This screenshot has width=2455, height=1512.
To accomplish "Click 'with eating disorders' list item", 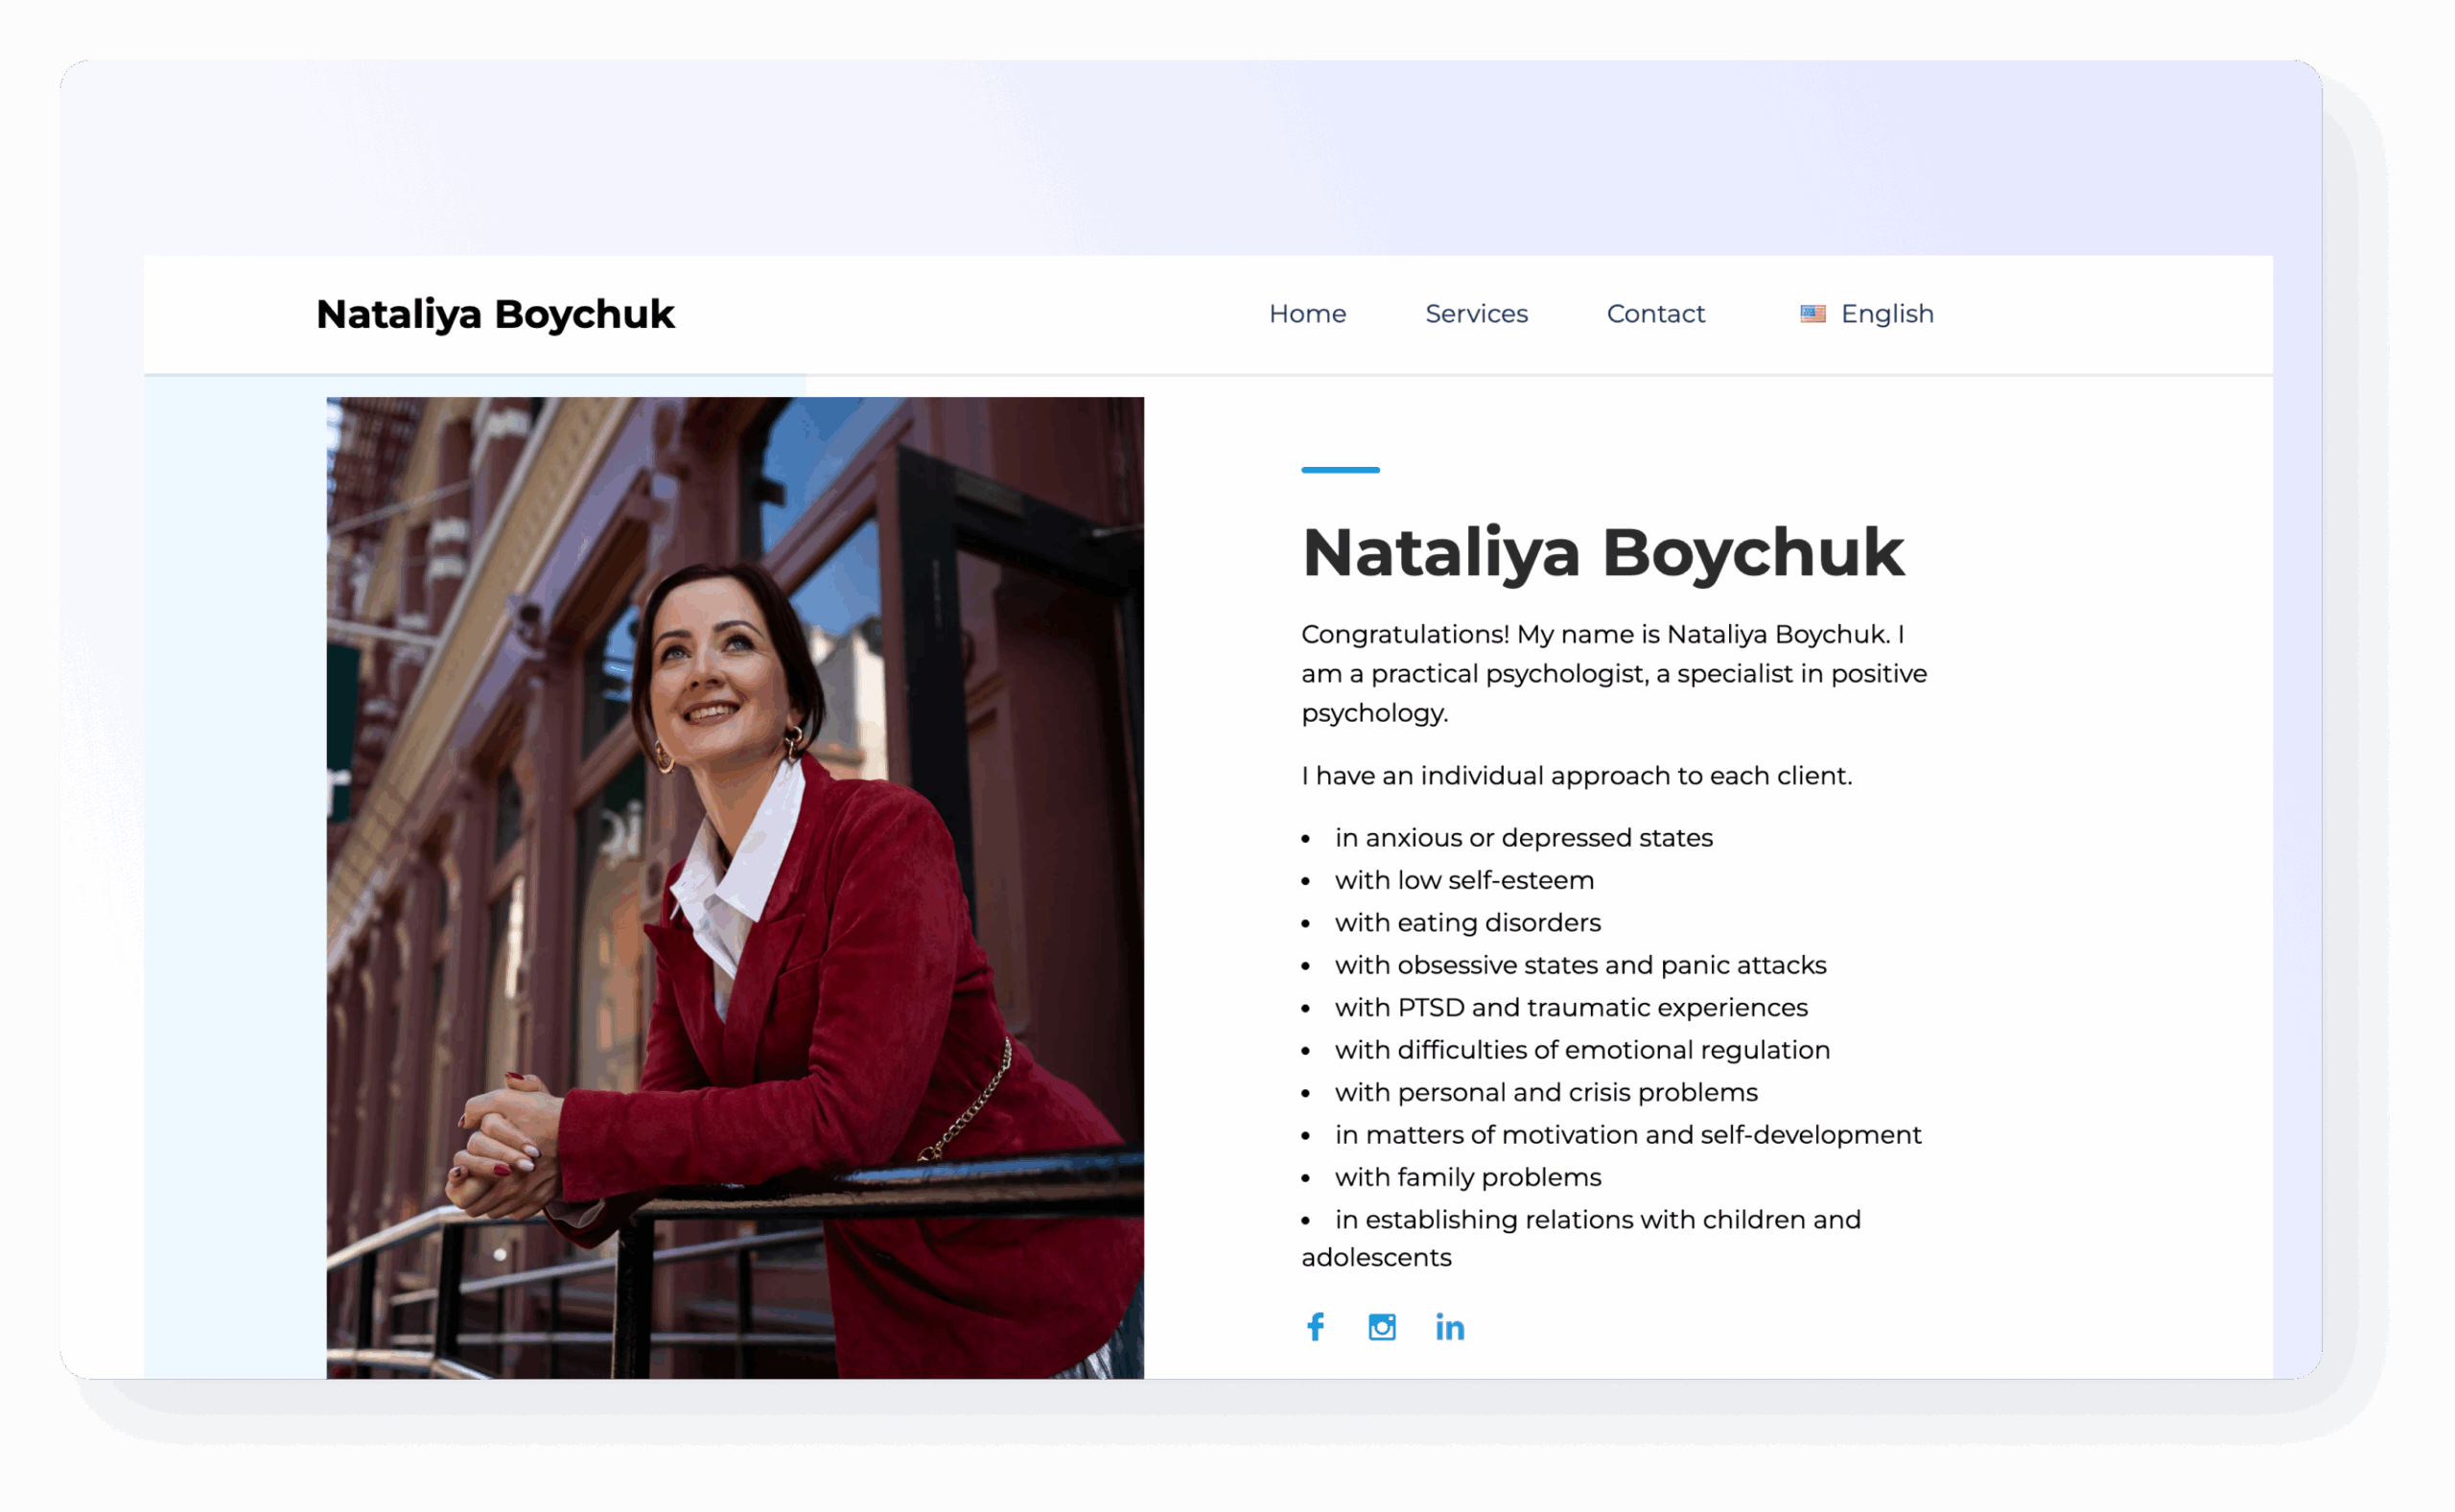I will click(1467, 923).
